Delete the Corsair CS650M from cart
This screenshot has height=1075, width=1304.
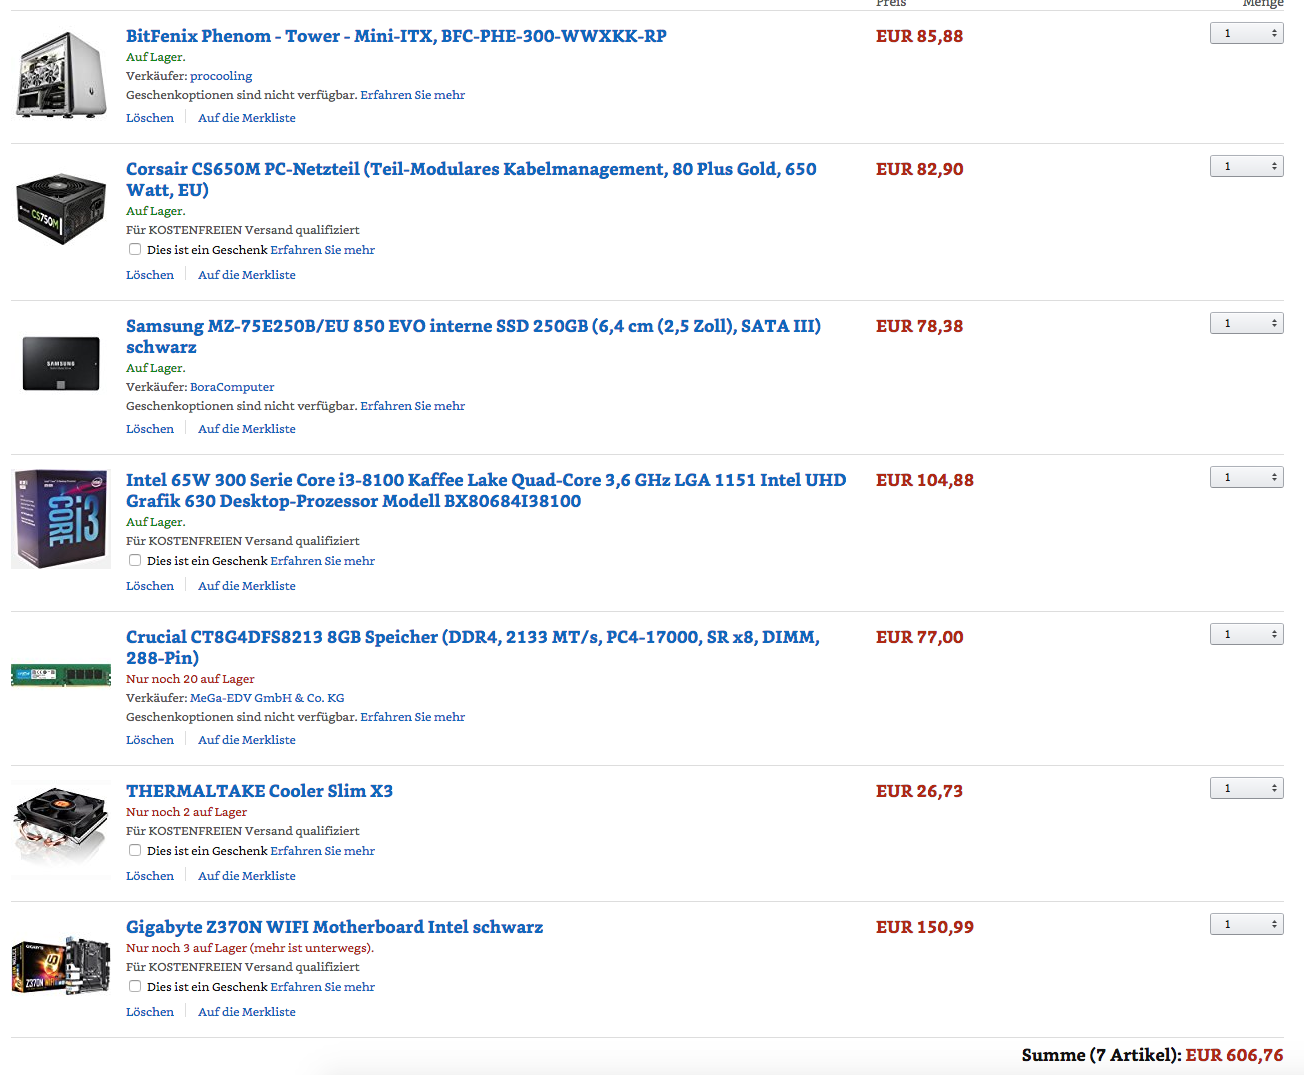pyautogui.click(x=150, y=275)
